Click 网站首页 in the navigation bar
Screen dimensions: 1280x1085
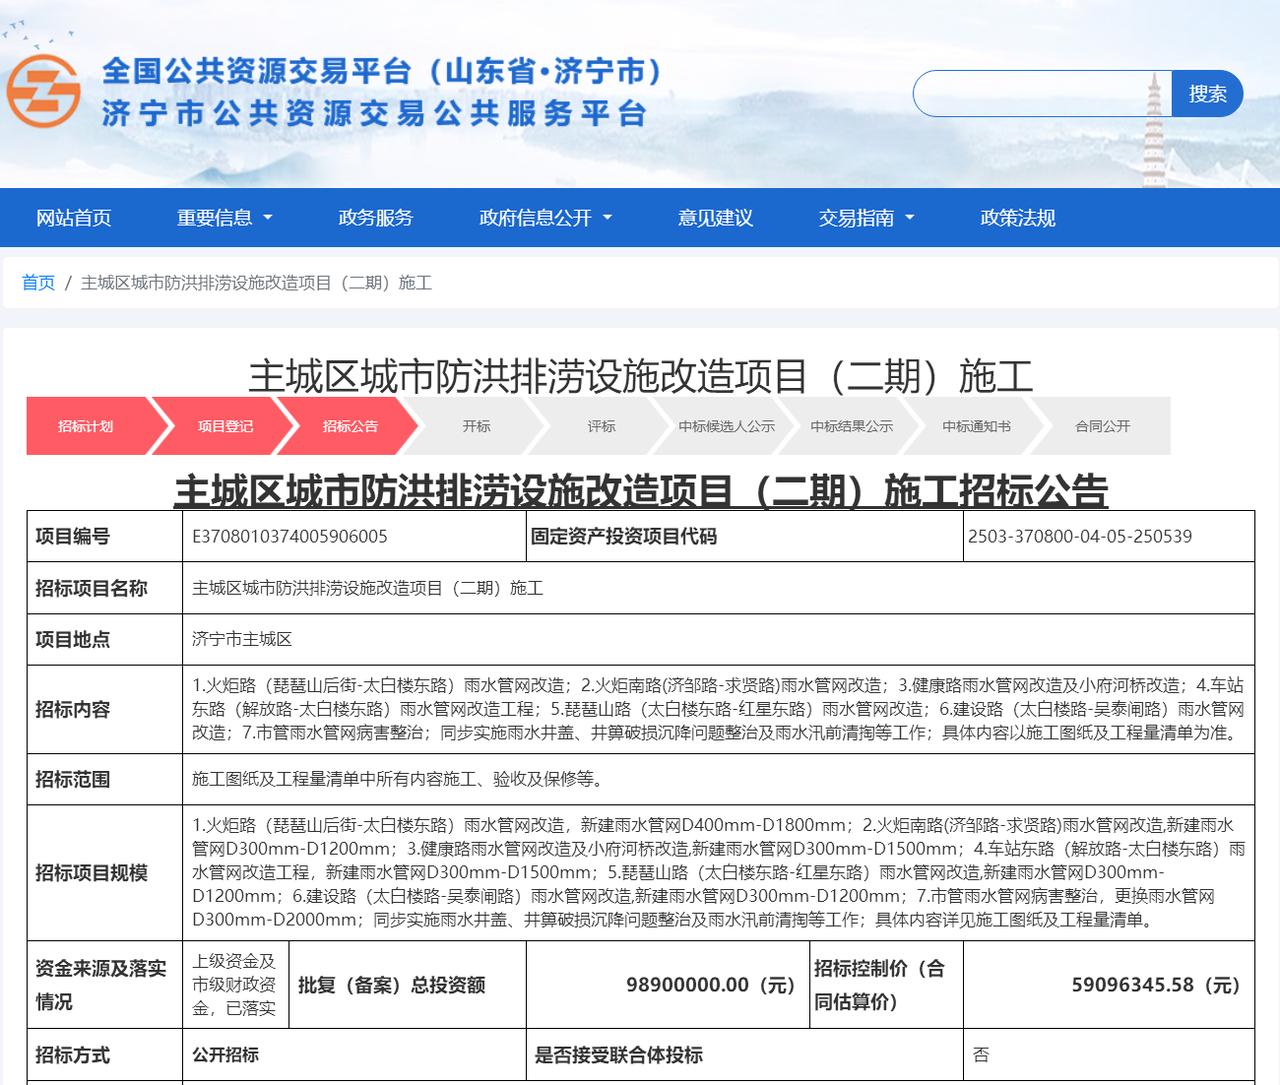(x=74, y=218)
